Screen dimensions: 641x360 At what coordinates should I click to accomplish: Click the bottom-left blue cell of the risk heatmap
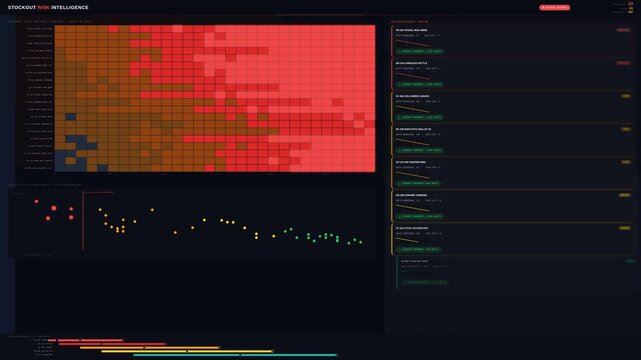pos(60,168)
